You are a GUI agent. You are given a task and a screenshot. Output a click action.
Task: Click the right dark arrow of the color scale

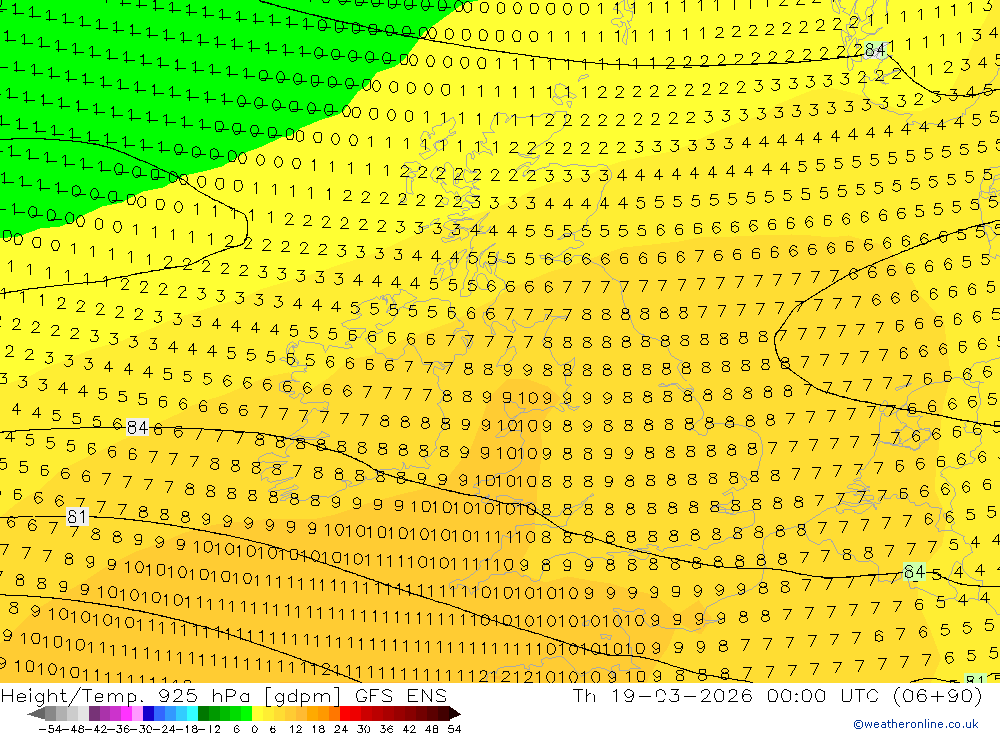tap(455, 714)
